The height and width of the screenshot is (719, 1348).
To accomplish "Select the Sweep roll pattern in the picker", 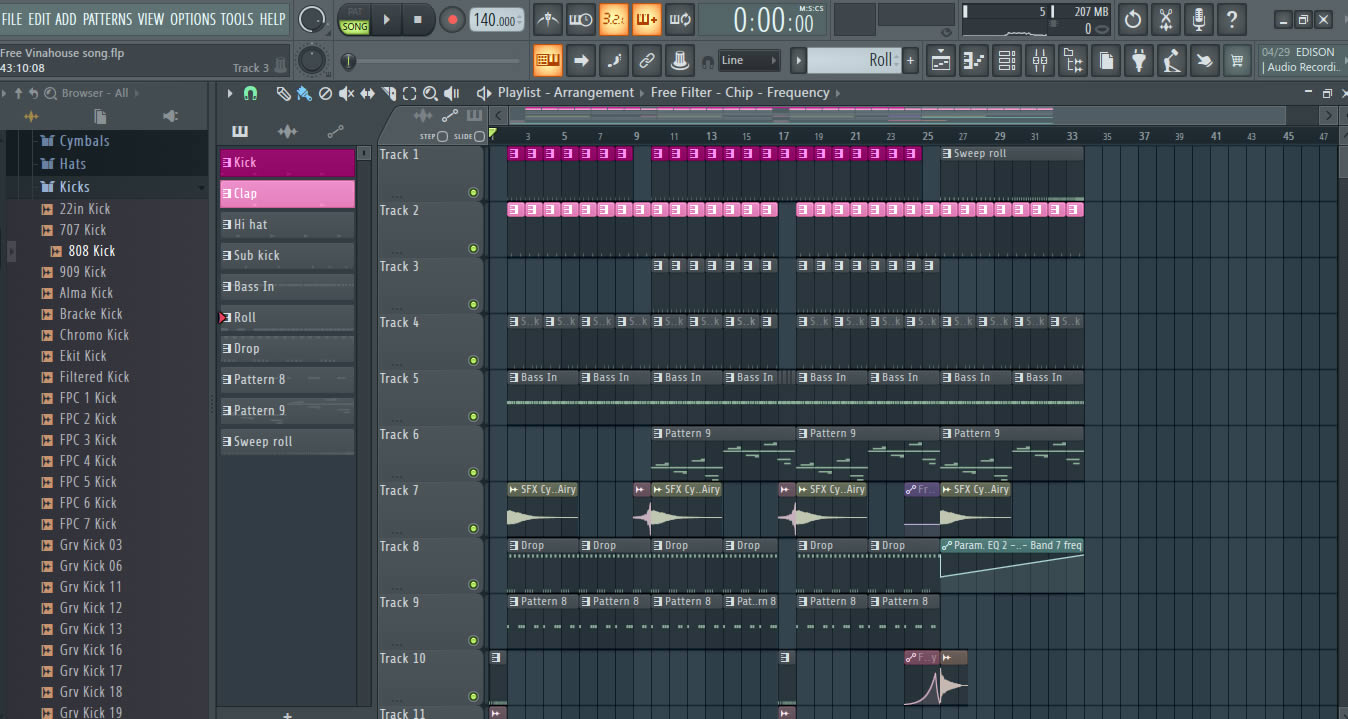I will point(287,441).
